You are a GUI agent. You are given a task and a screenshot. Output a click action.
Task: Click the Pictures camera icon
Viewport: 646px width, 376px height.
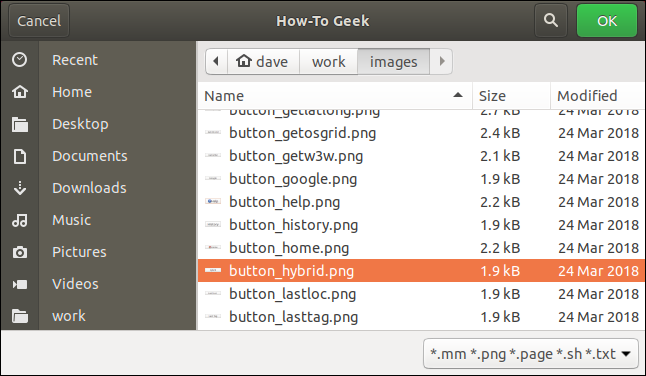pos(19,252)
